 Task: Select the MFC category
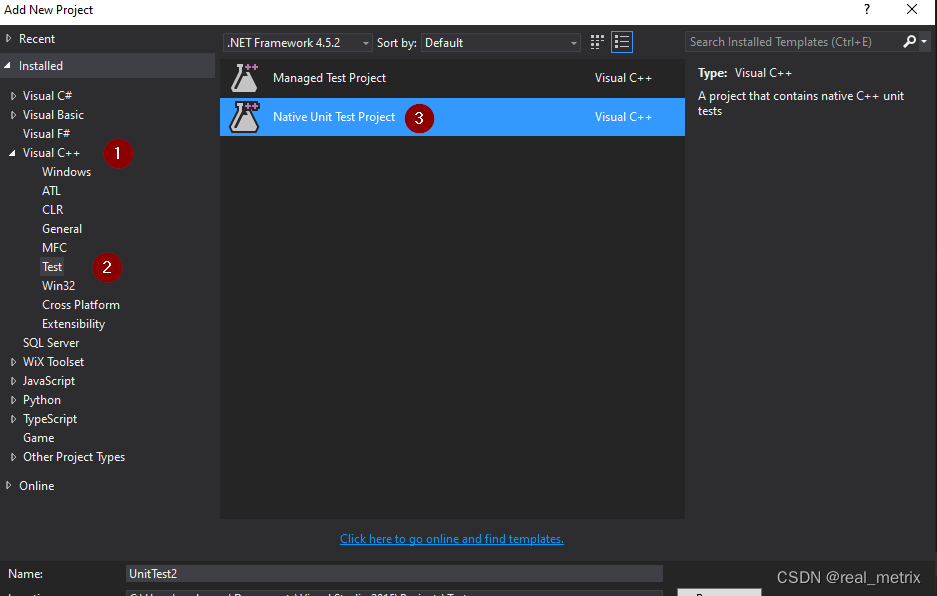point(54,247)
